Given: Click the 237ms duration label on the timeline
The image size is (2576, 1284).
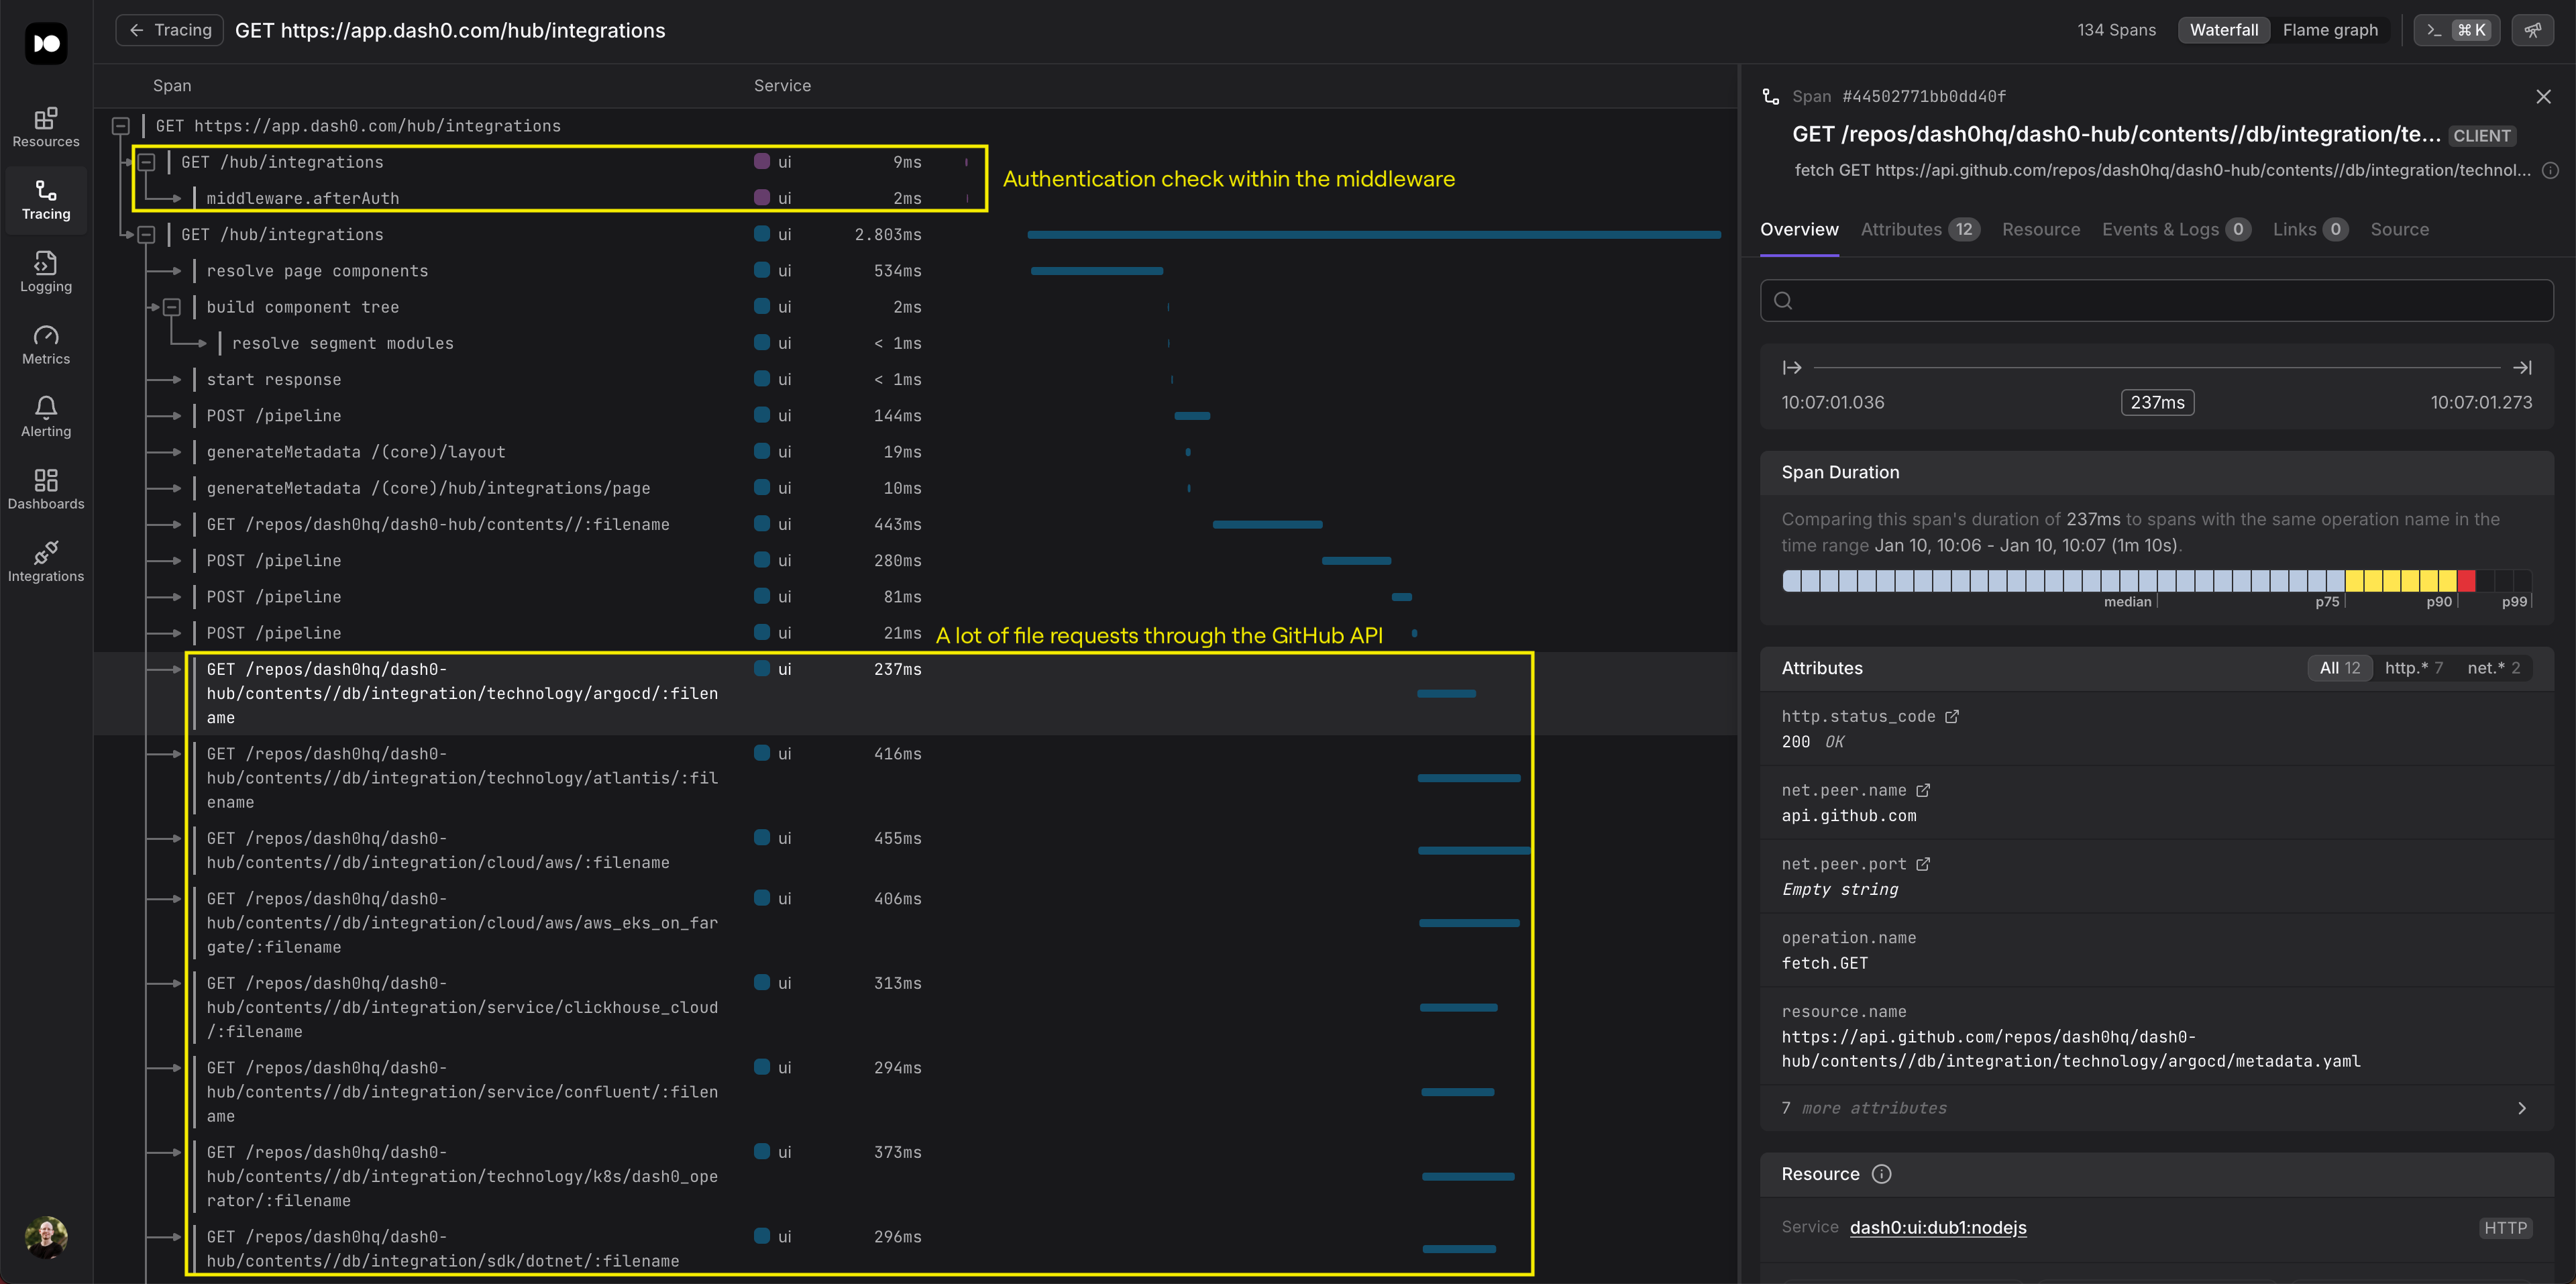Looking at the screenshot, I should [2157, 402].
